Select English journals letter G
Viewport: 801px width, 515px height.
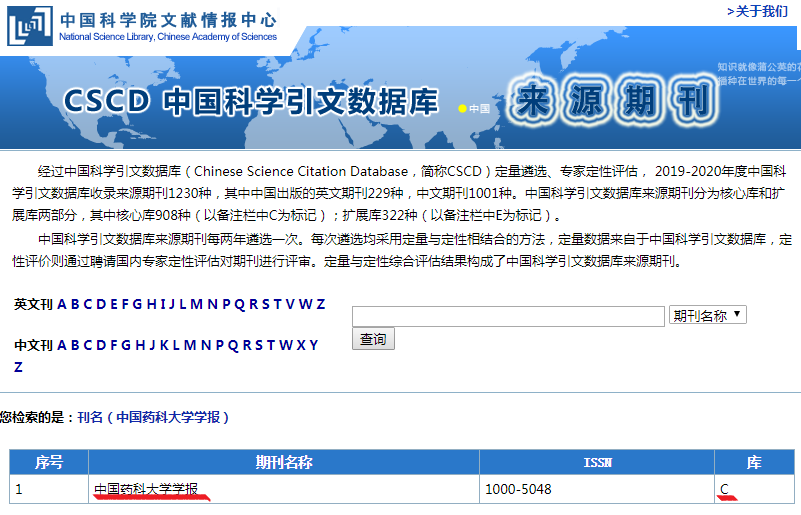pyautogui.click(x=137, y=305)
